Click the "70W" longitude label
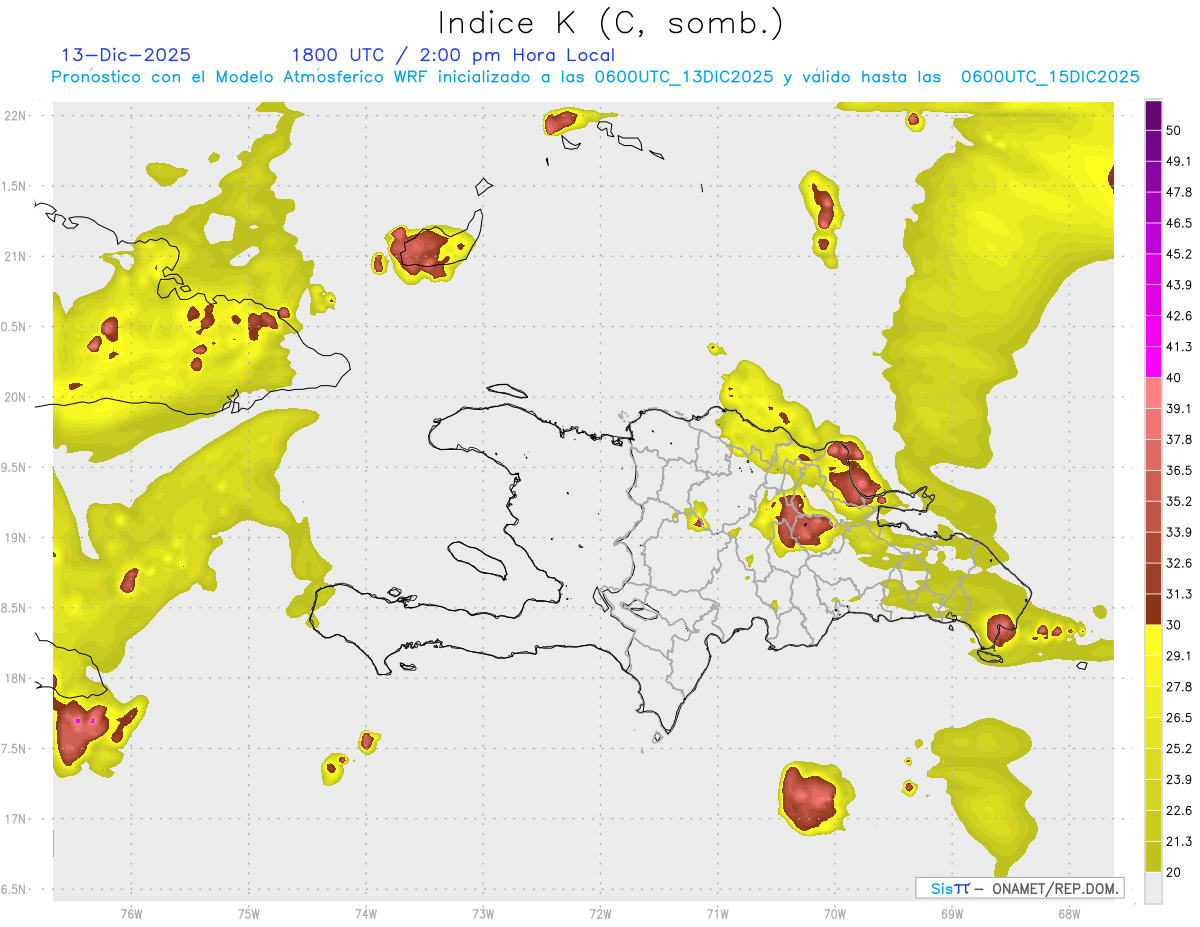 pos(835,914)
